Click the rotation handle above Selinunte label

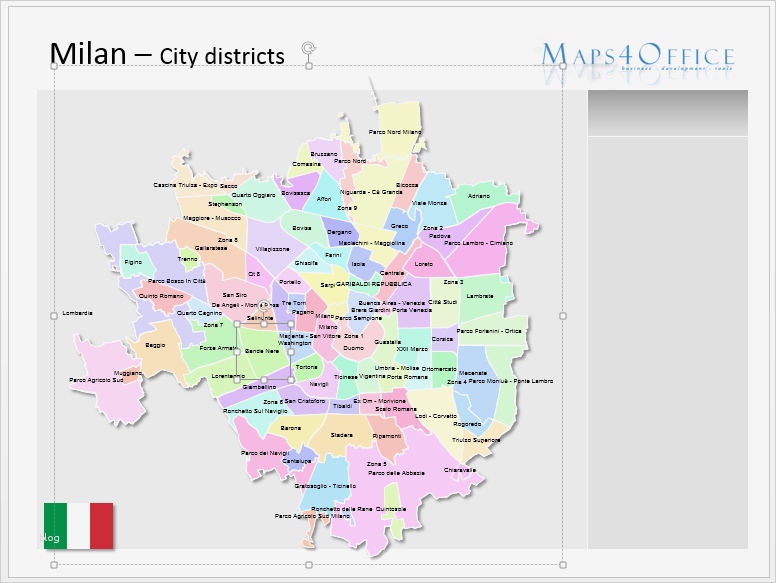click(x=264, y=305)
